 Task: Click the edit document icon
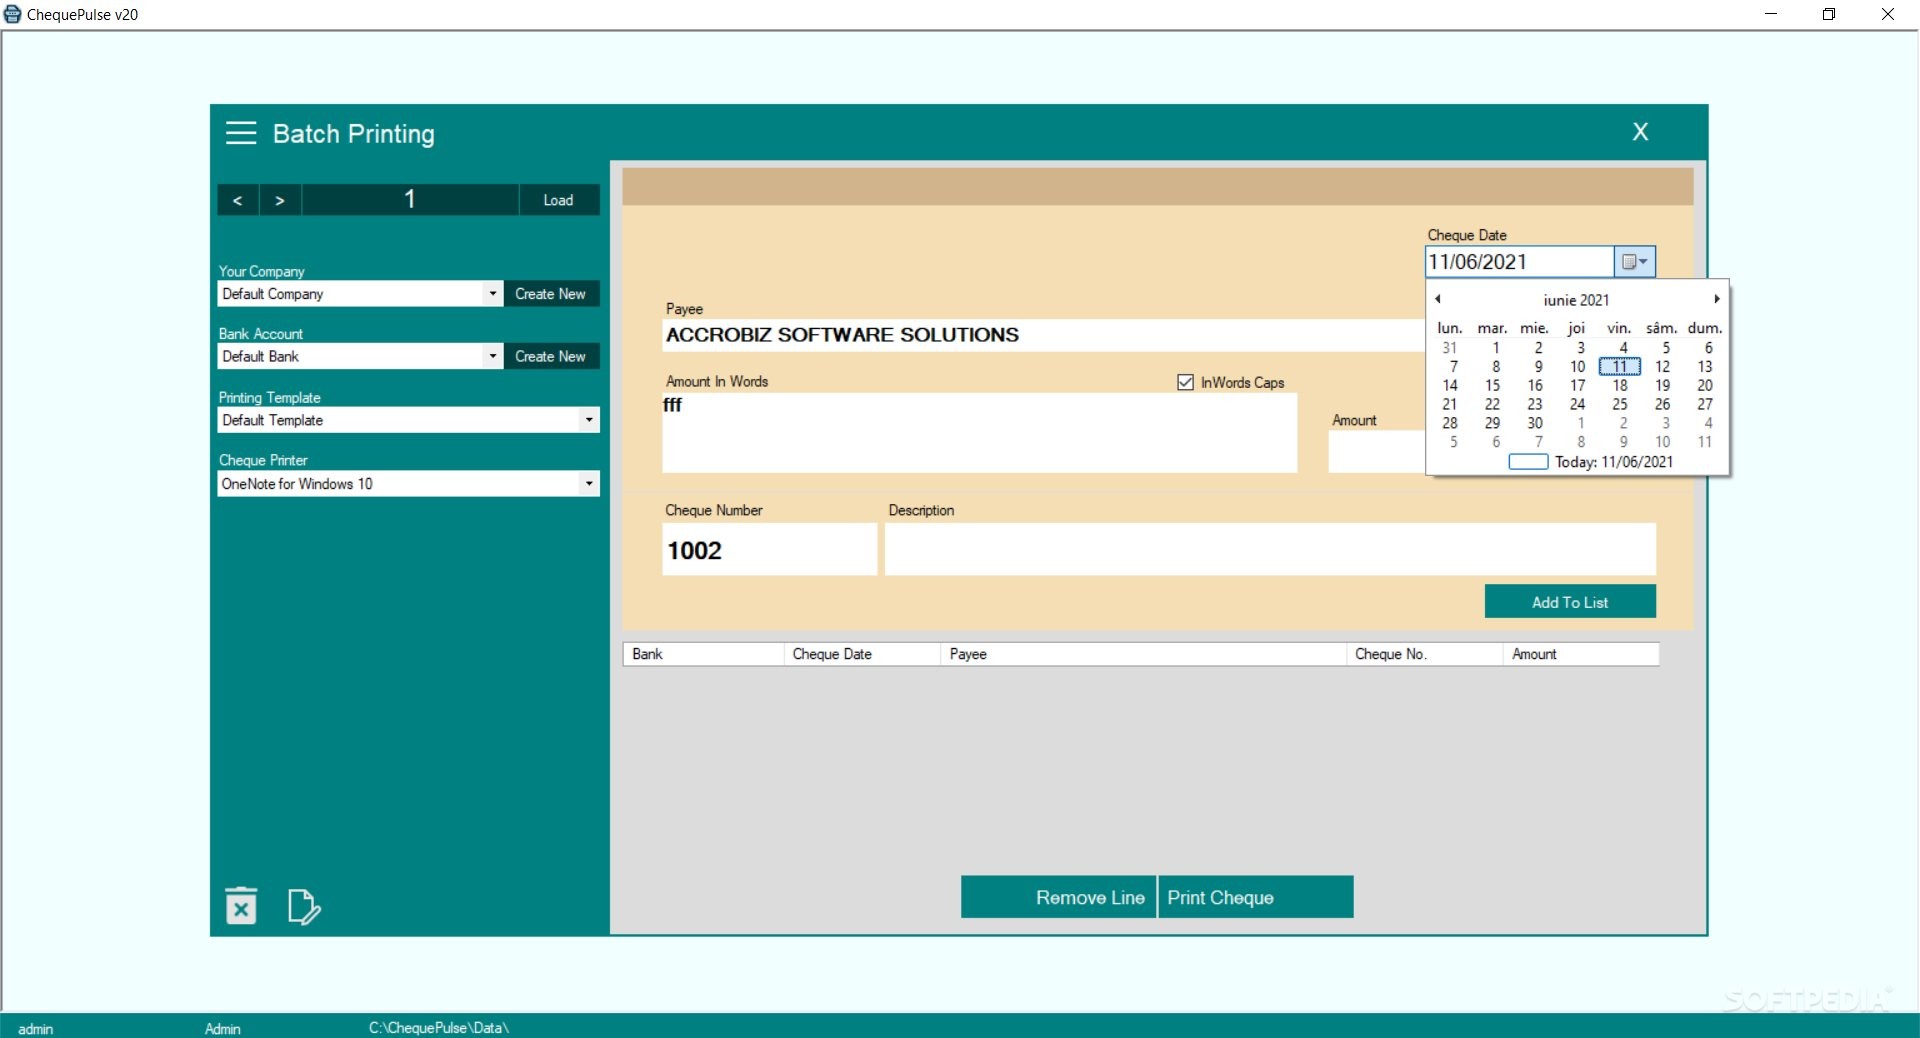(x=304, y=908)
